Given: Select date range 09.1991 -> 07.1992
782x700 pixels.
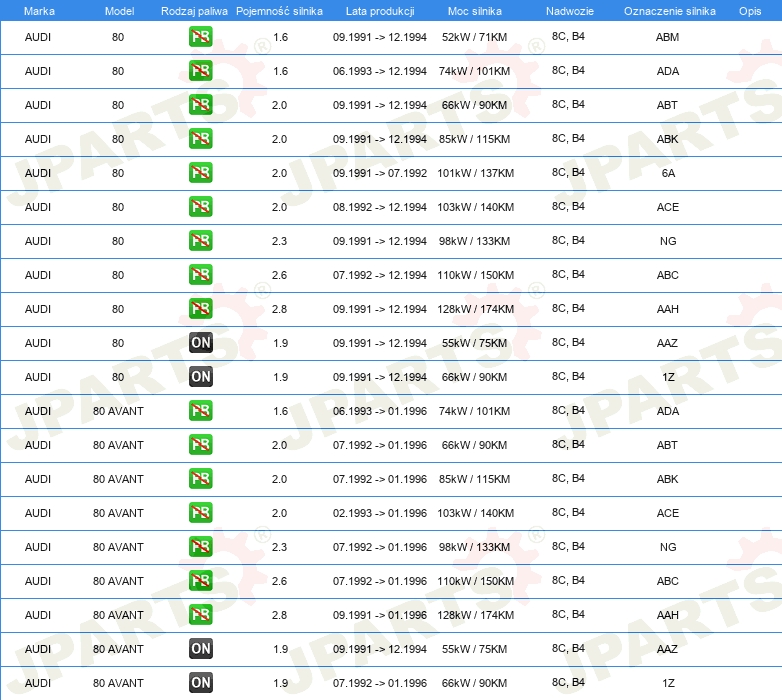Looking at the screenshot, I should coord(380,173).
